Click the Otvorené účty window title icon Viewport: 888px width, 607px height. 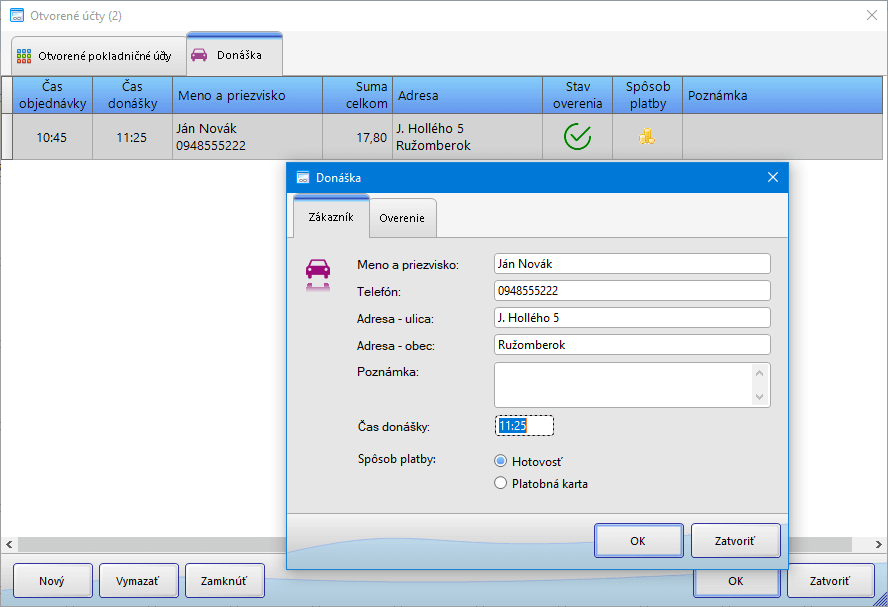click(16, 15)
